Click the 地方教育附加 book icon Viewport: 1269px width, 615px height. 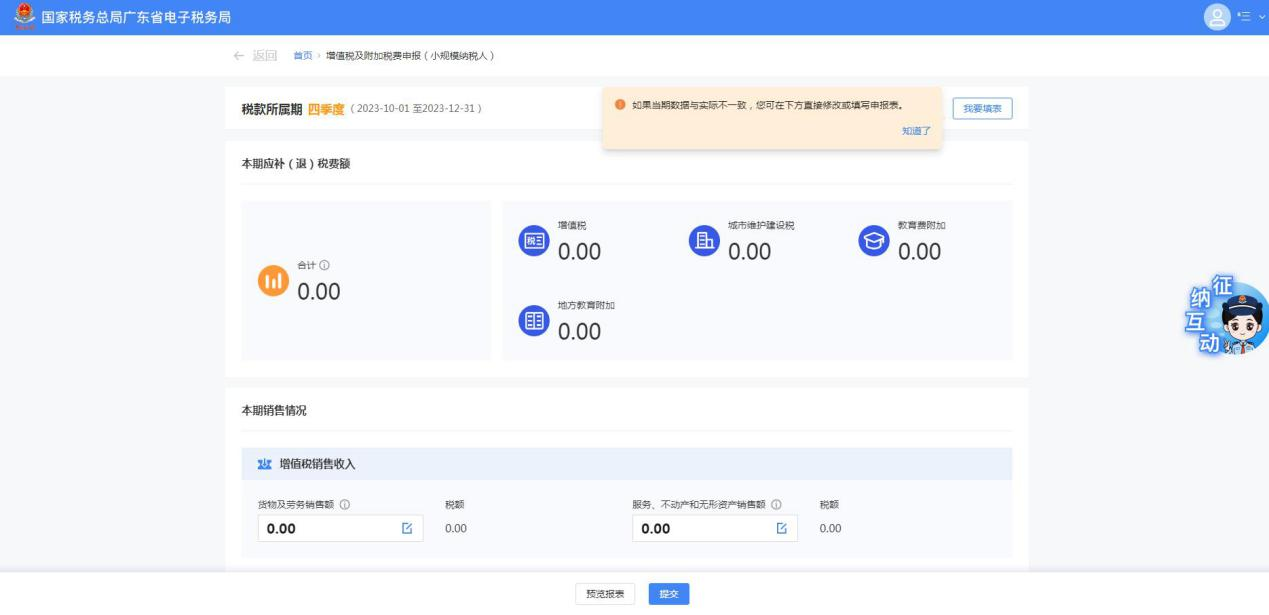point(534,321)
